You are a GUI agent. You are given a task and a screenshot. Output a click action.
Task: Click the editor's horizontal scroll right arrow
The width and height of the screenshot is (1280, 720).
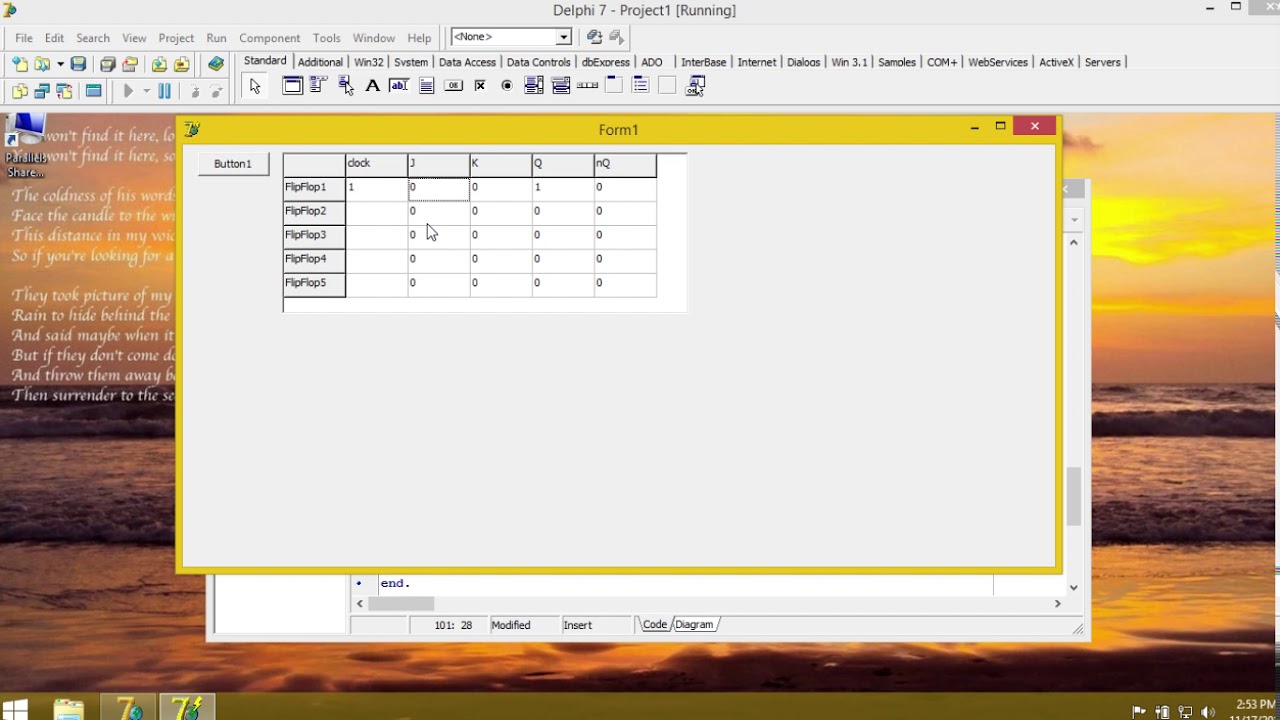1057,603
